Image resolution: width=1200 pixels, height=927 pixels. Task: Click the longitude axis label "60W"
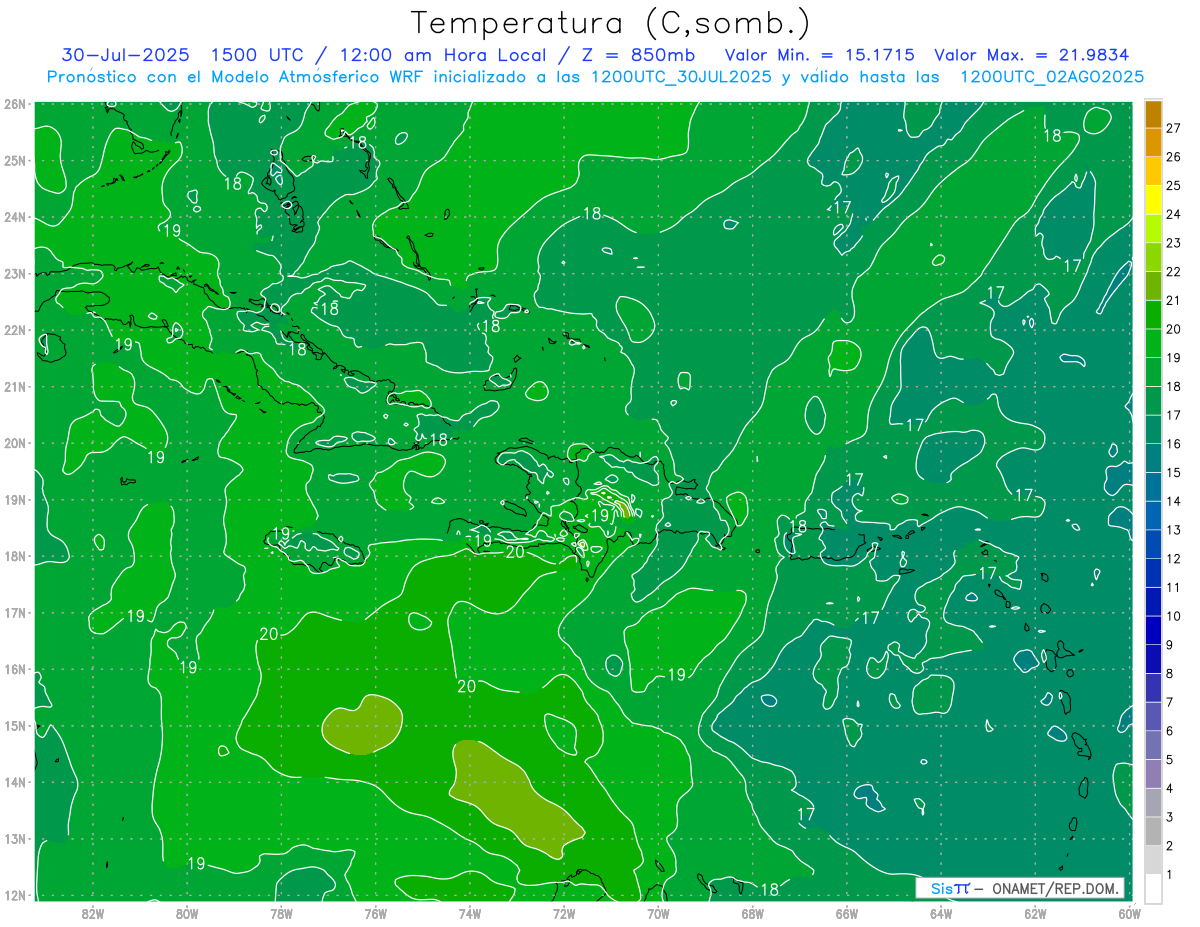point(1130,913)
